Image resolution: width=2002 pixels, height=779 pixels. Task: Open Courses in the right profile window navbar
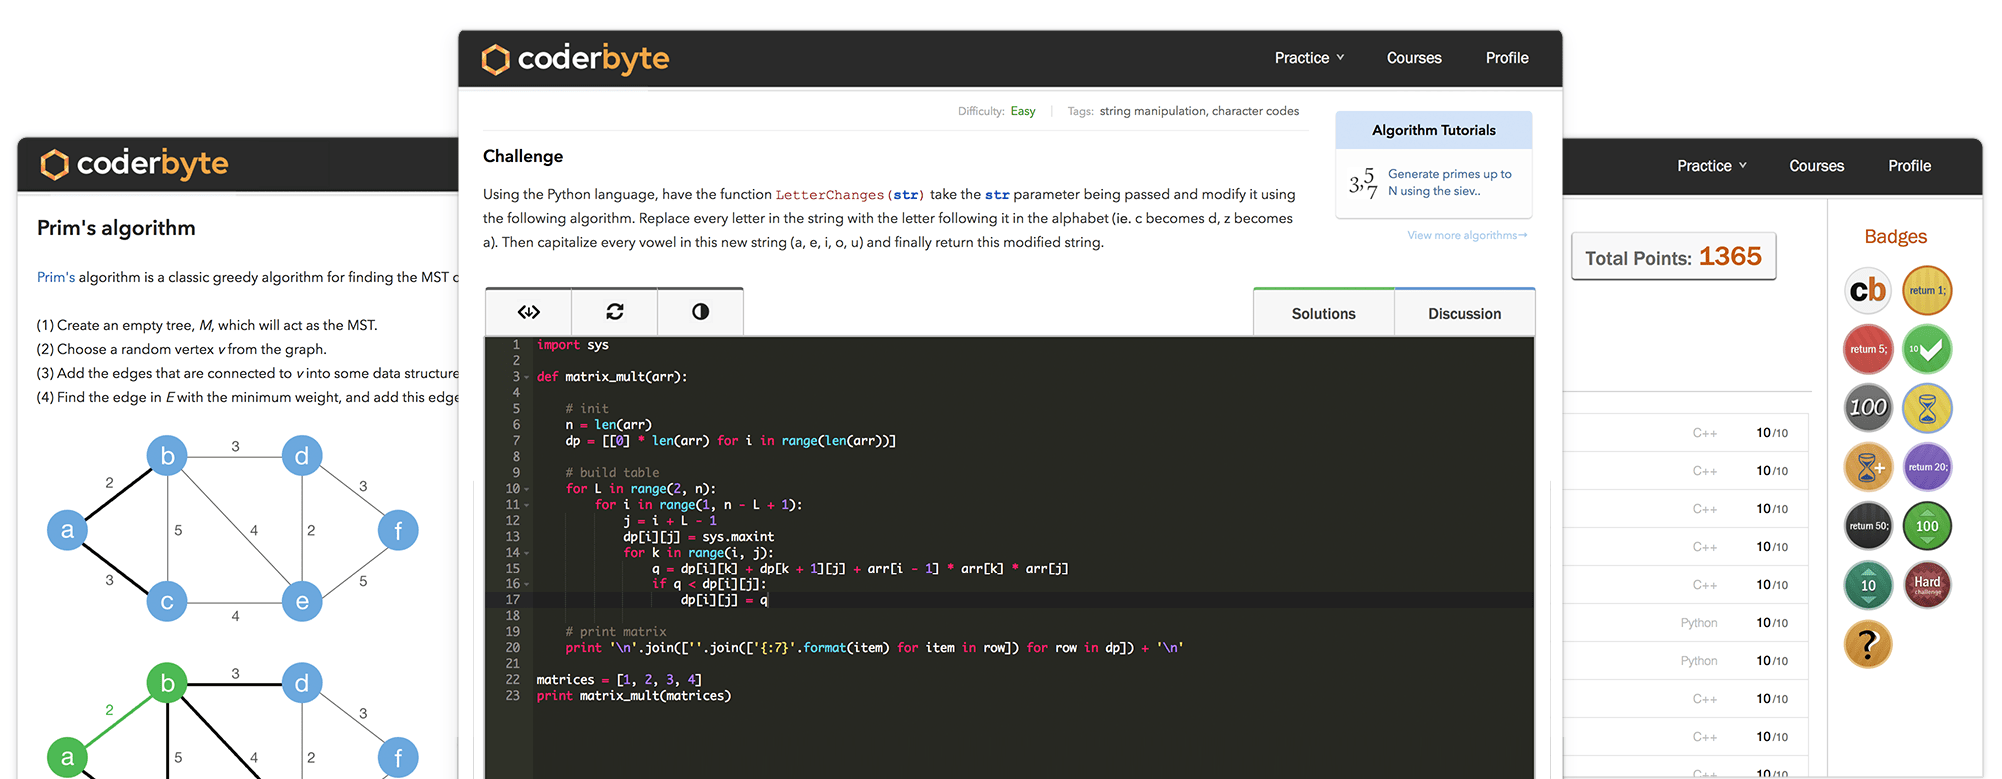tap(1817, 166)
